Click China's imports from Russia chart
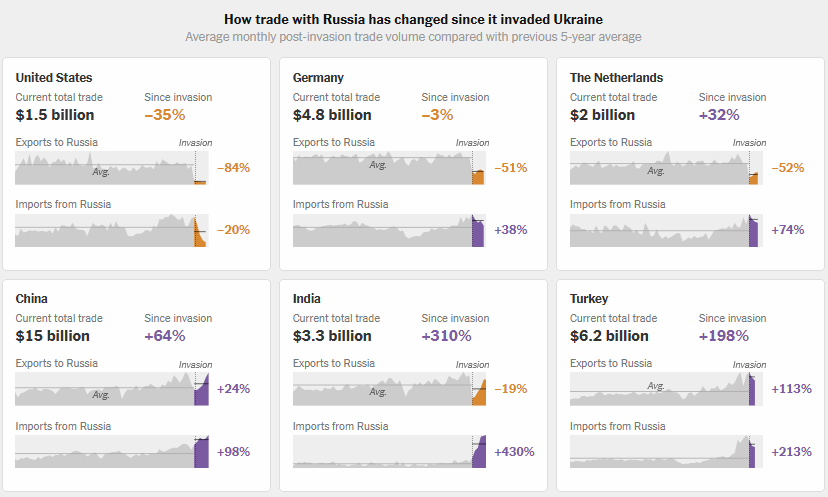The width and height of the screenshot is (828, 497). point(110,451)
